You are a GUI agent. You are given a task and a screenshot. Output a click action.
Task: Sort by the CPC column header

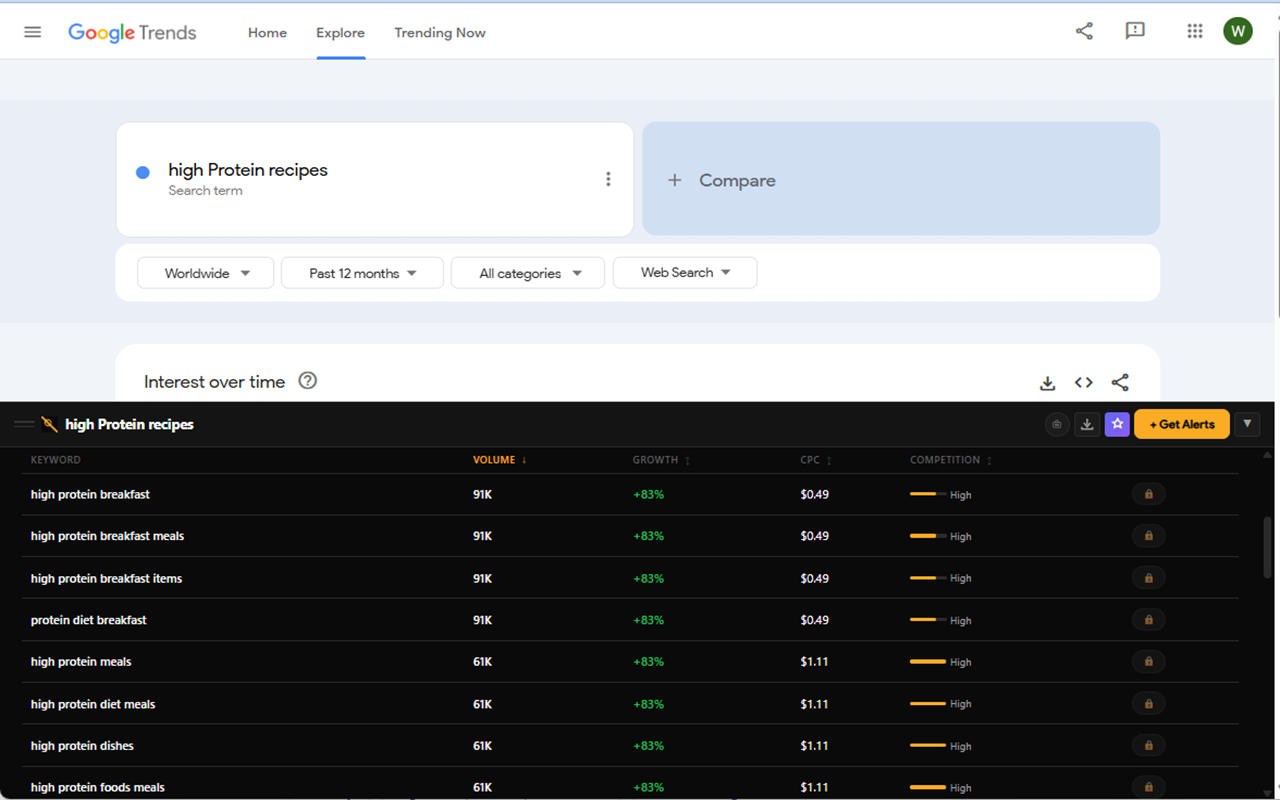pos(817,460)
